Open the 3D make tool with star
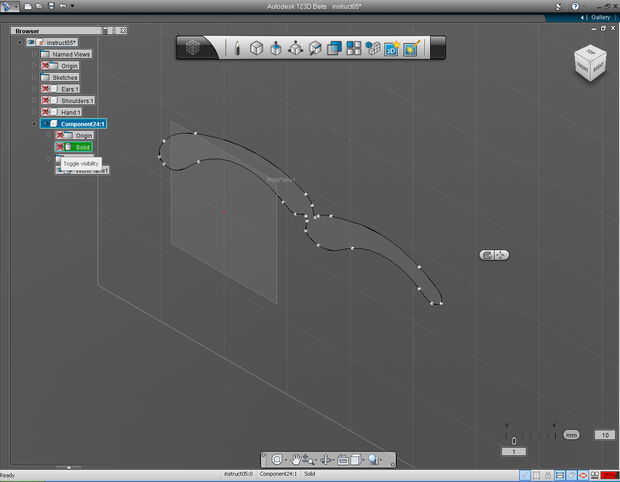Viewport: 620px width, 482px height. coord(392,48)
